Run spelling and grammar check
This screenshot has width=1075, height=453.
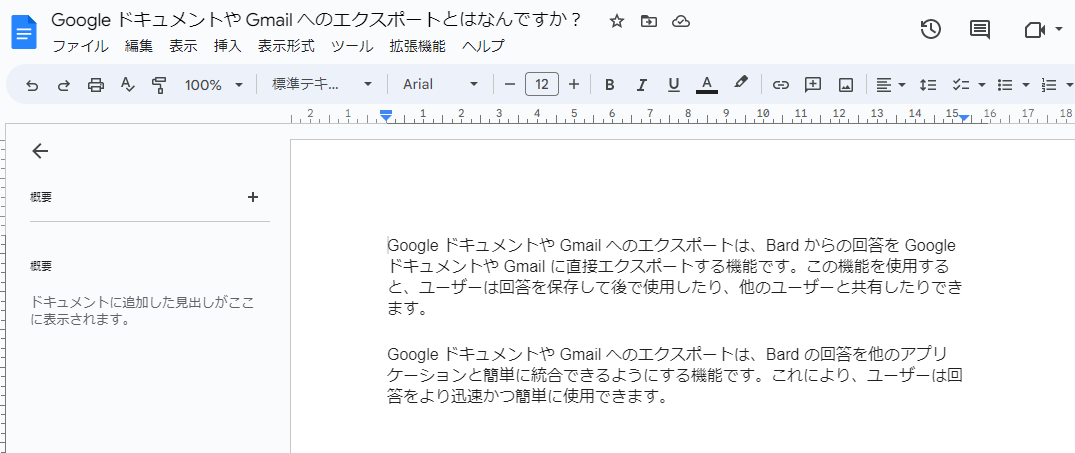[x=128, y=85]
